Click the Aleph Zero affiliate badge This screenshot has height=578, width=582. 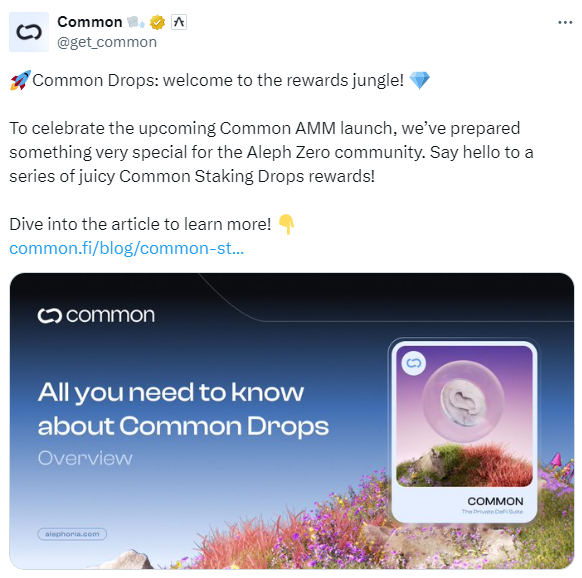pyautogui.click(x=179, y=22)
